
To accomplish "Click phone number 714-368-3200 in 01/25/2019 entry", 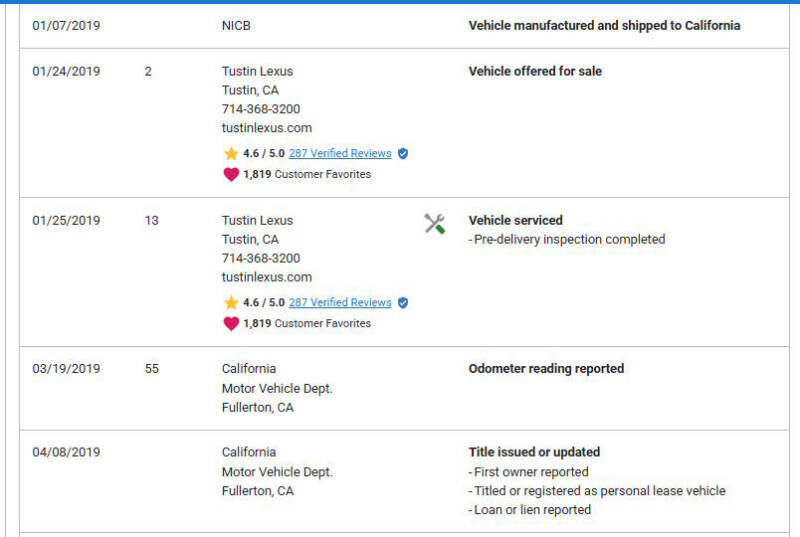I will point(260,258).
